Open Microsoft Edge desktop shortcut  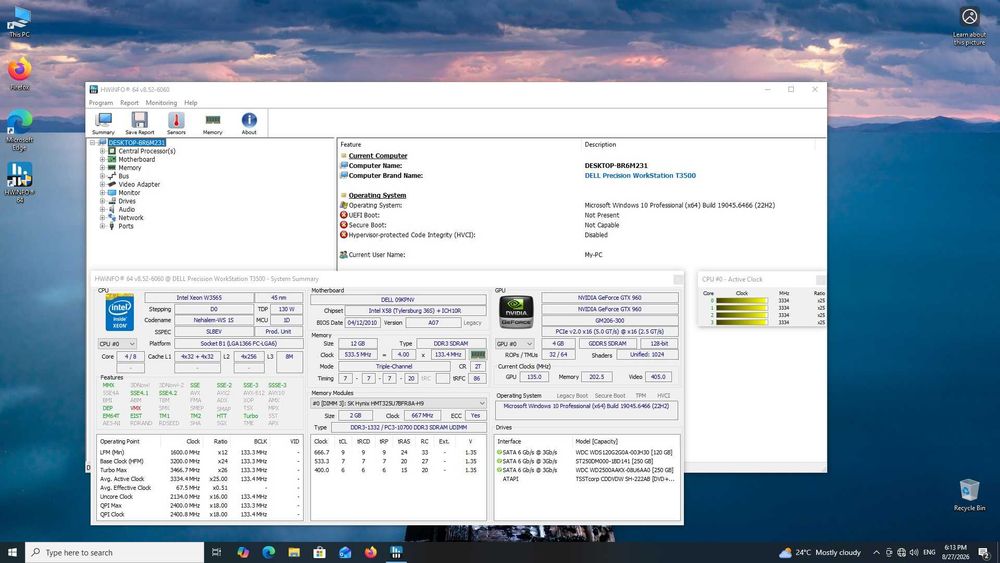tap(19, 130)
